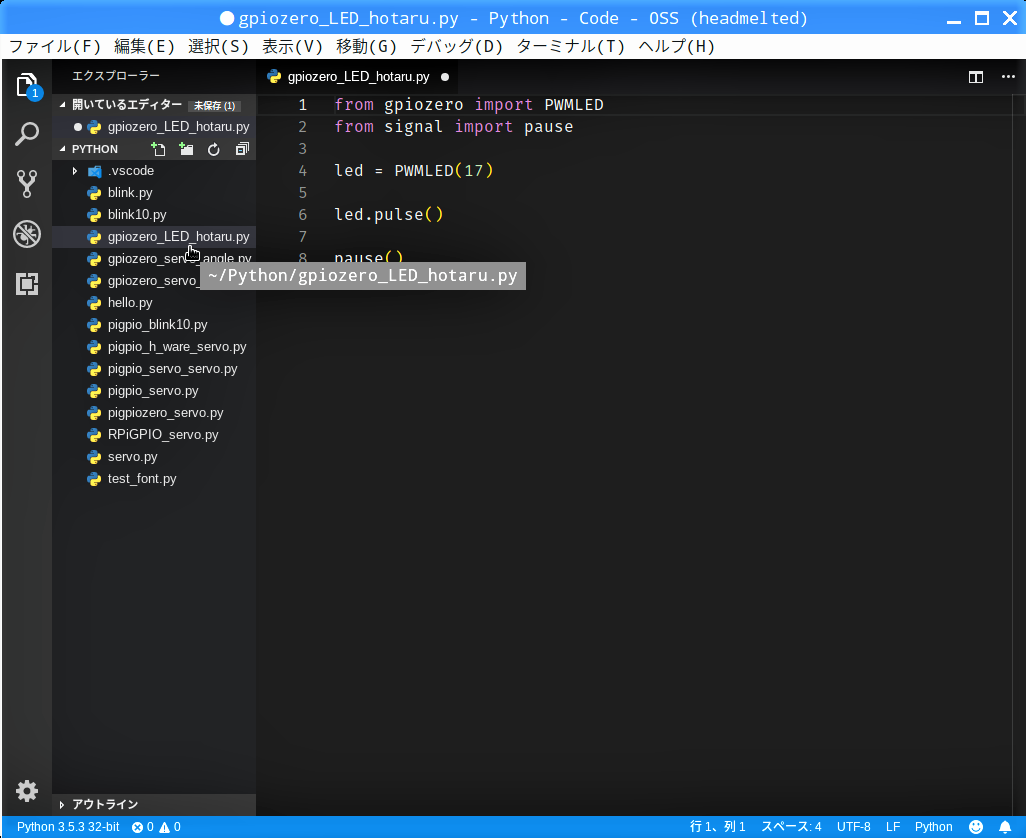Maximize the Code - OSS window
1026x838 pixels.
tap(982, 18)
